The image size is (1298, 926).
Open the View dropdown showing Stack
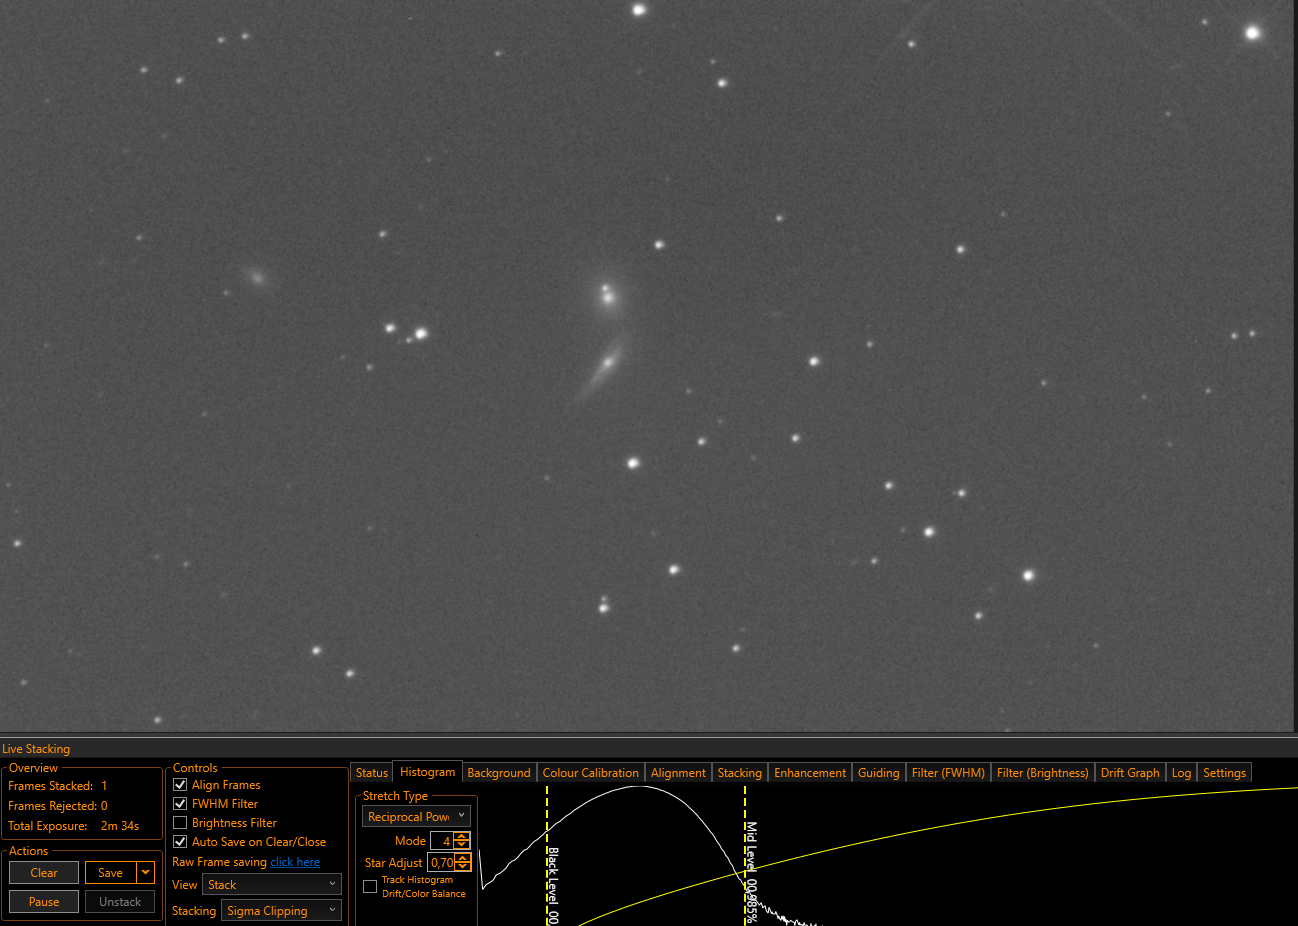272,885
